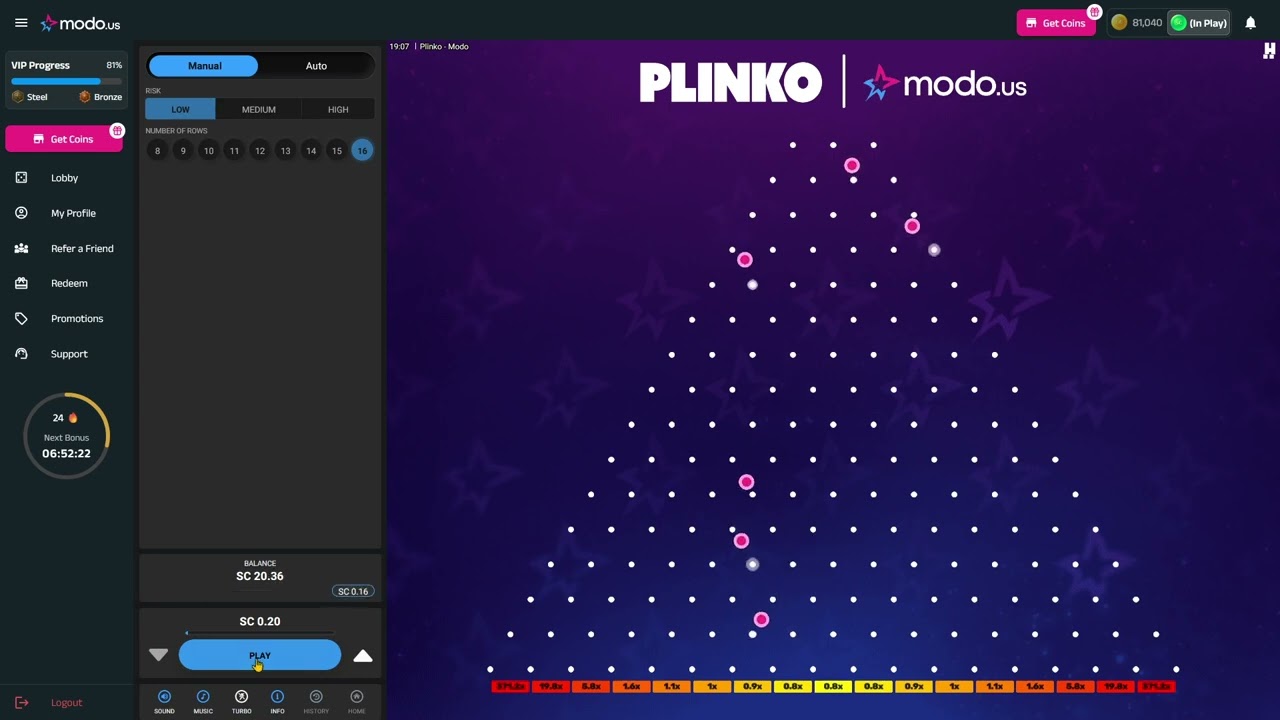Click the Home icon in the game footer
The image size is (1280, 720).
356,697
